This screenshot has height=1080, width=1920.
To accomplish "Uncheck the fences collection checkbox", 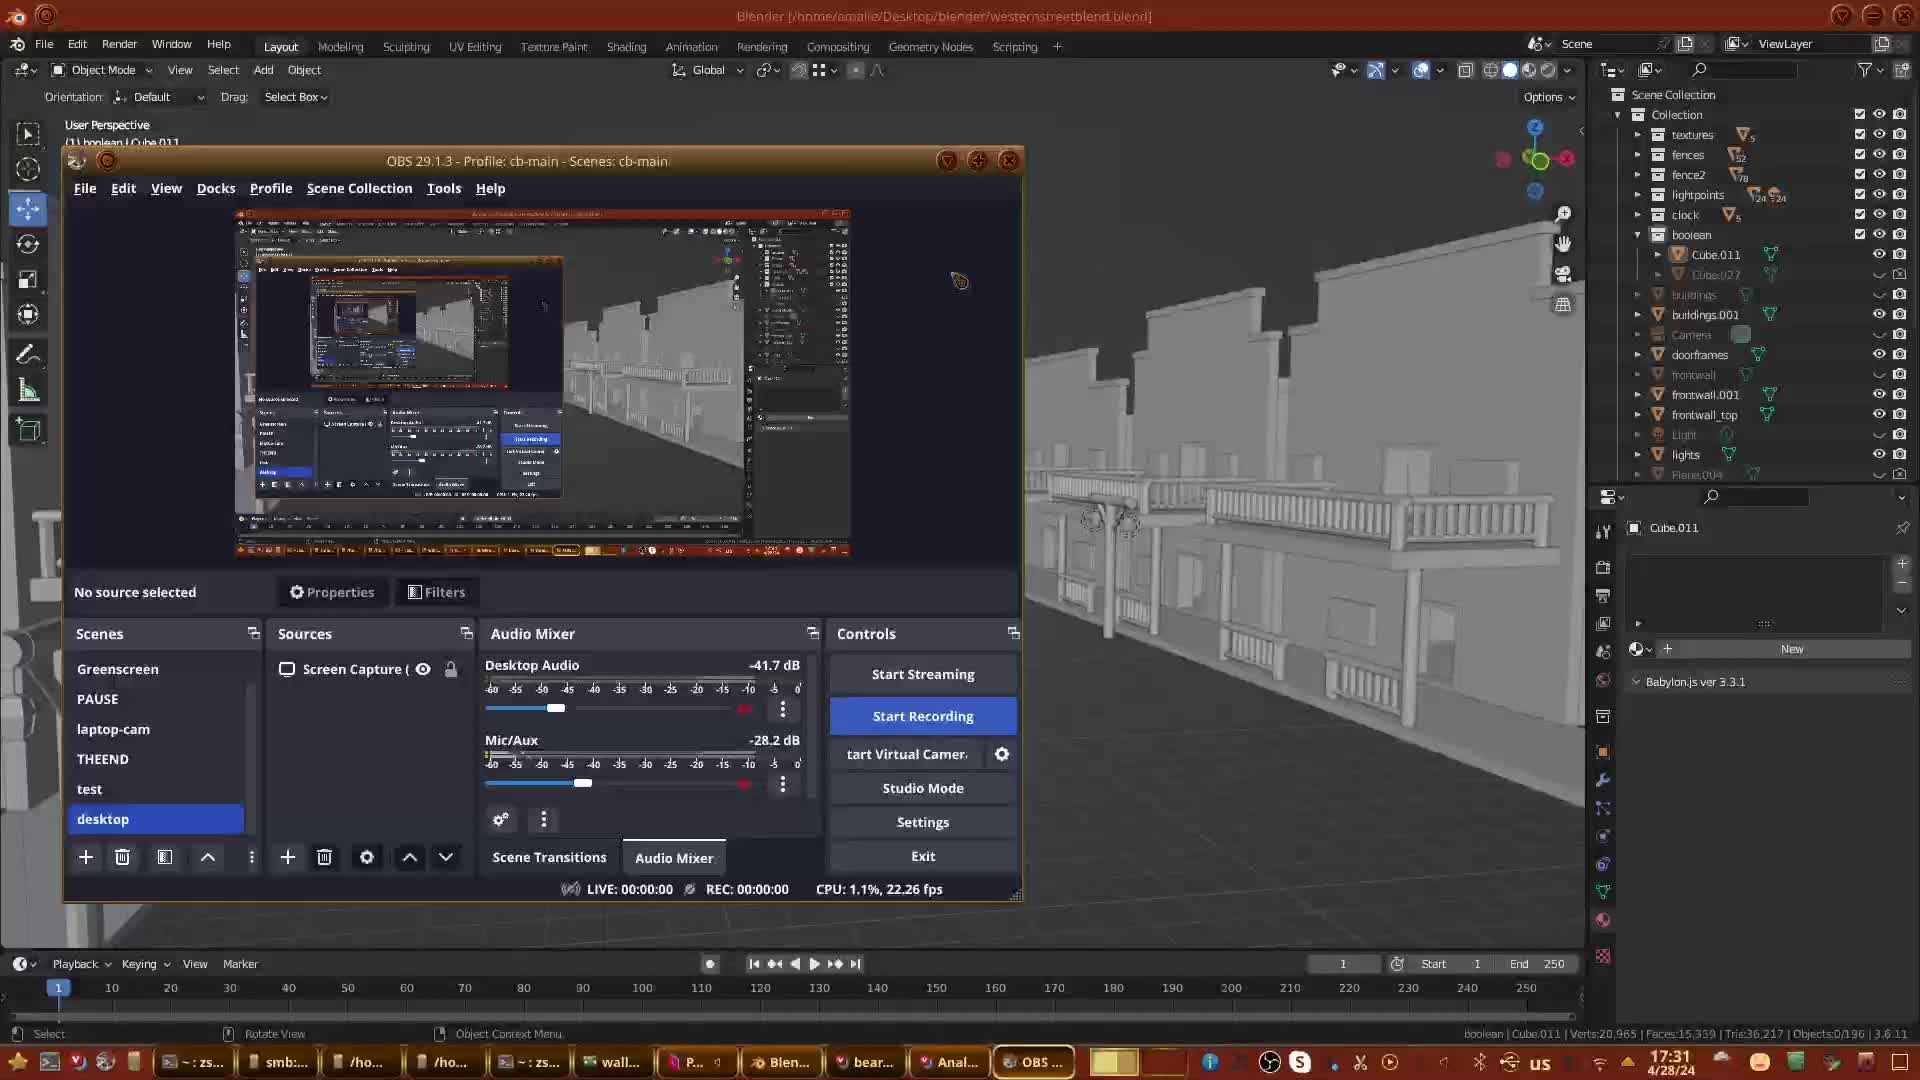I will point(1859,154).
